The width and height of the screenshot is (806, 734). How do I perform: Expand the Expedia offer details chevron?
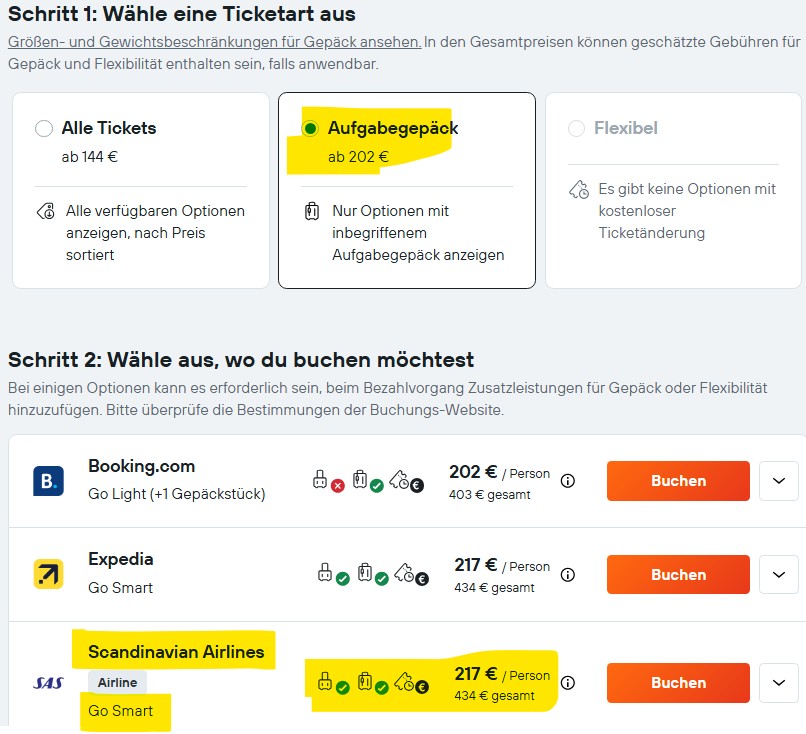[x=779, y=574]
